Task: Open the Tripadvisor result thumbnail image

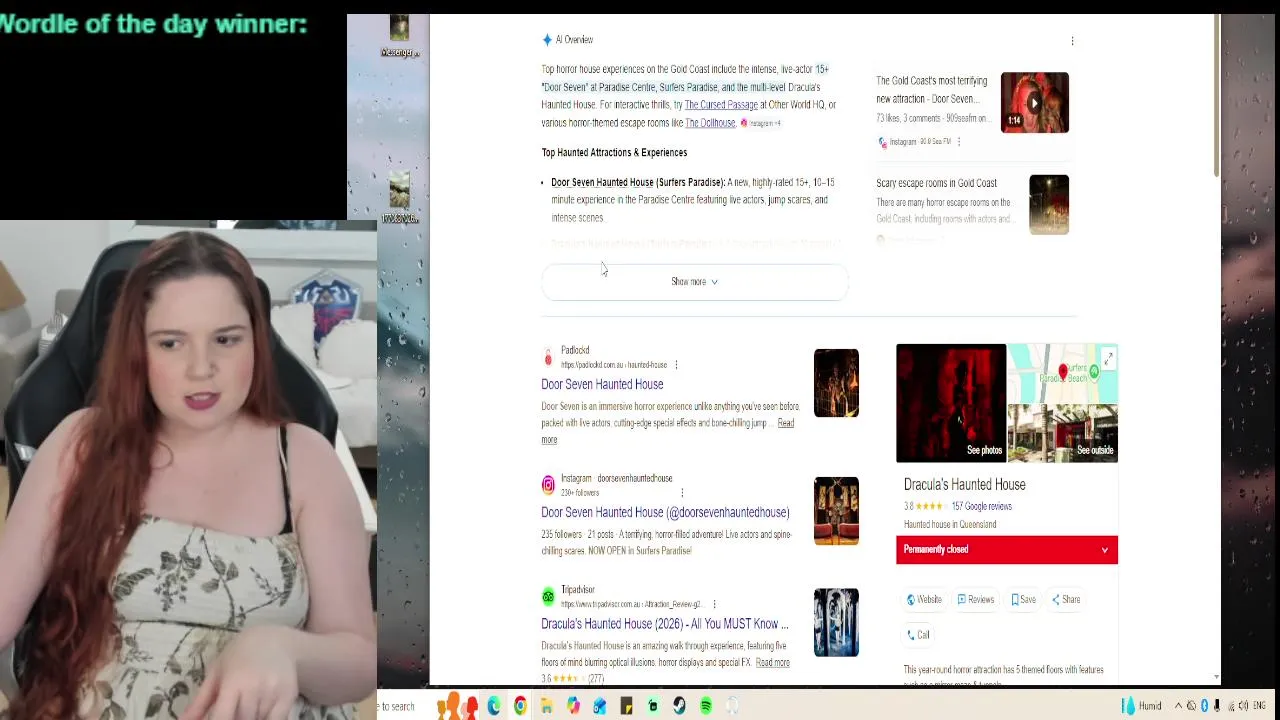Action: [x=836, y=622]
